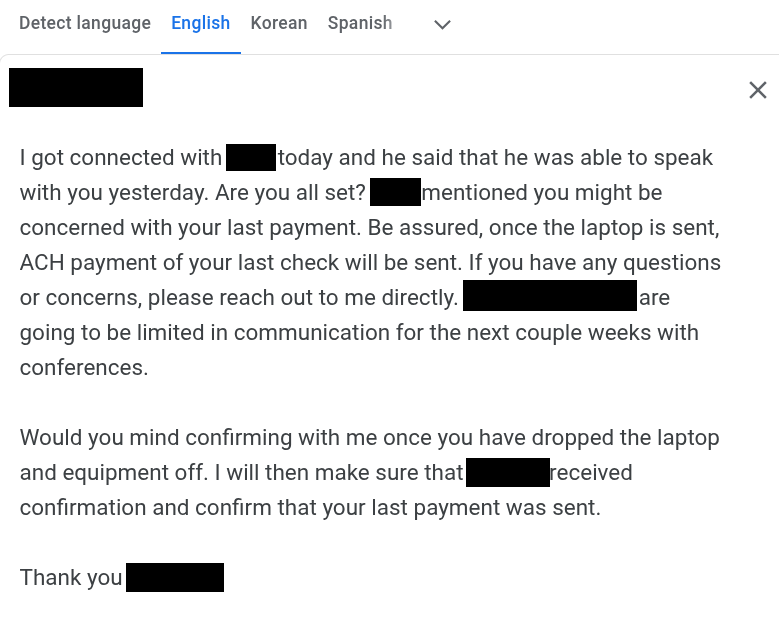
Task: Place cursor on the word "conferences."
Action: pyautogui.click(x=83, y=368)
